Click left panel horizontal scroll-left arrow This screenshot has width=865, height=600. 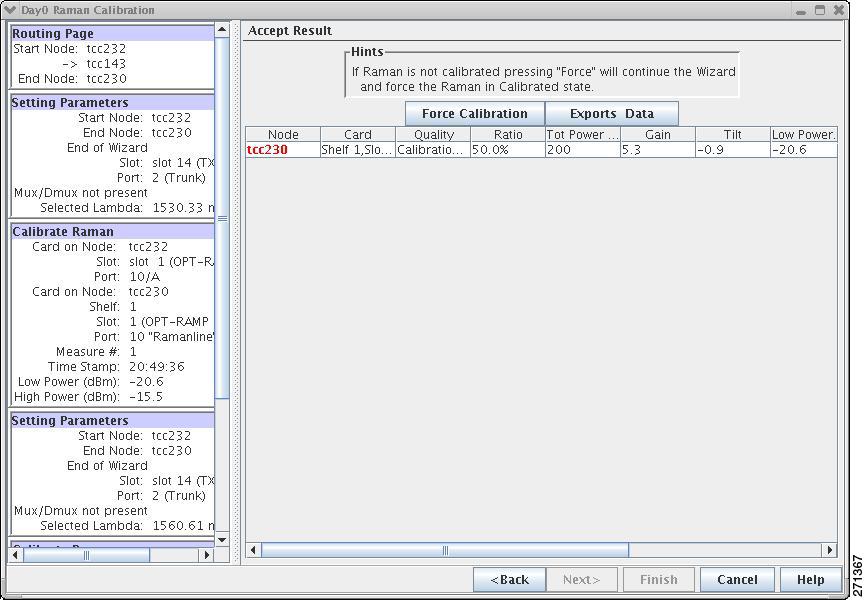[x=16, y=555]
